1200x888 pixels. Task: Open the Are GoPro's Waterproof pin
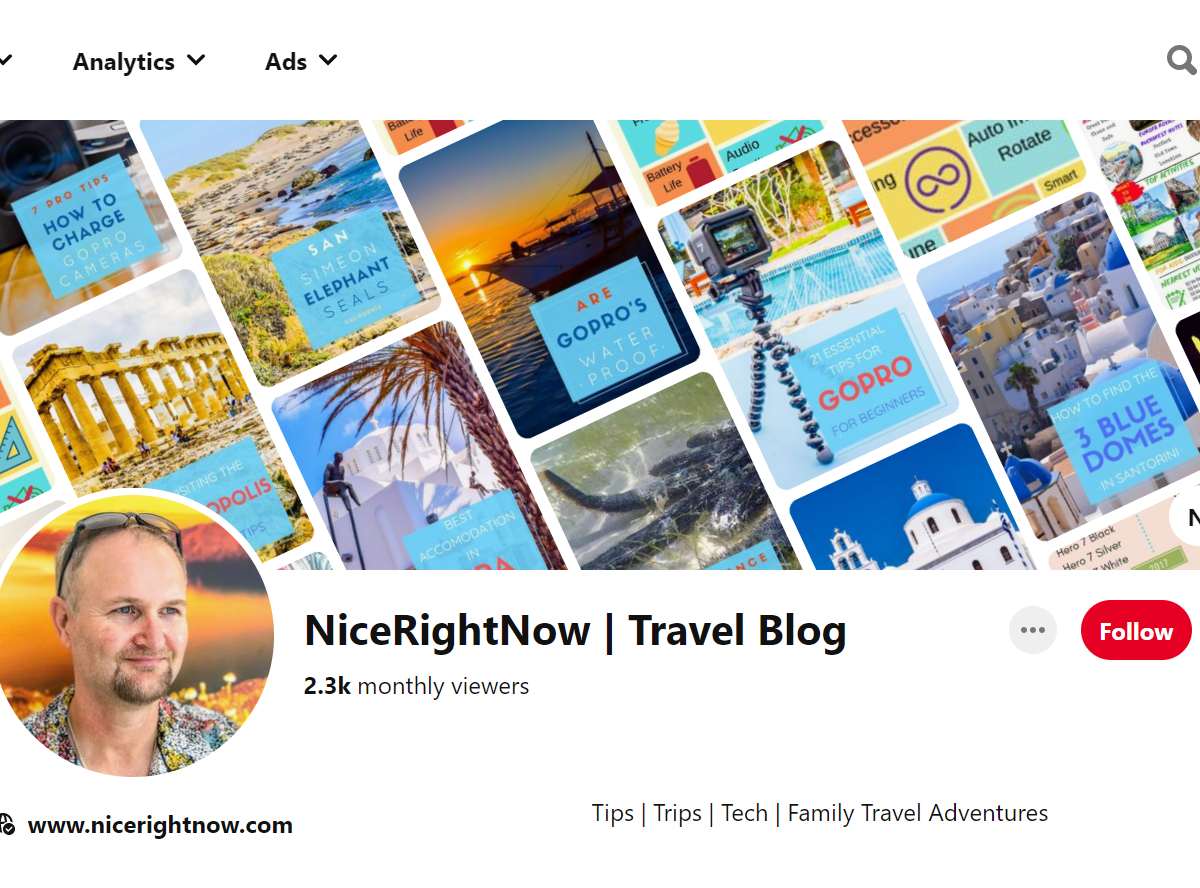(x=550, y=280)
